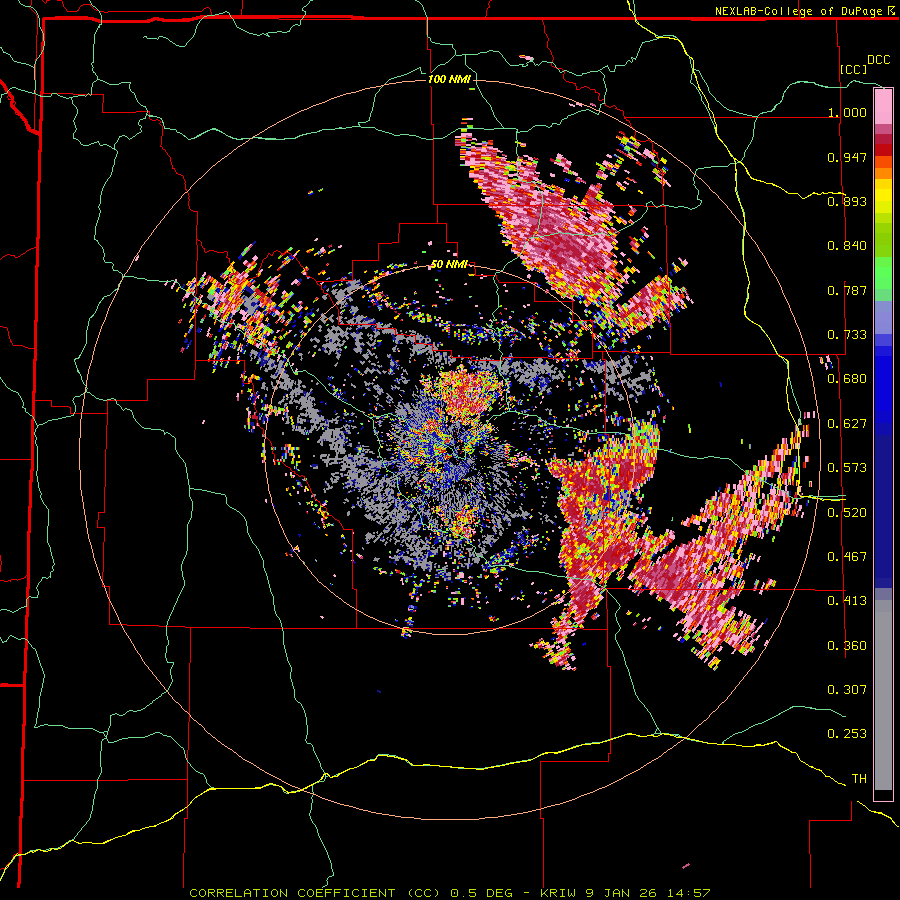The image size is (900, 900).
Task: Click the 0.307 value on the color scale
Action: click(x=847, y=689)
